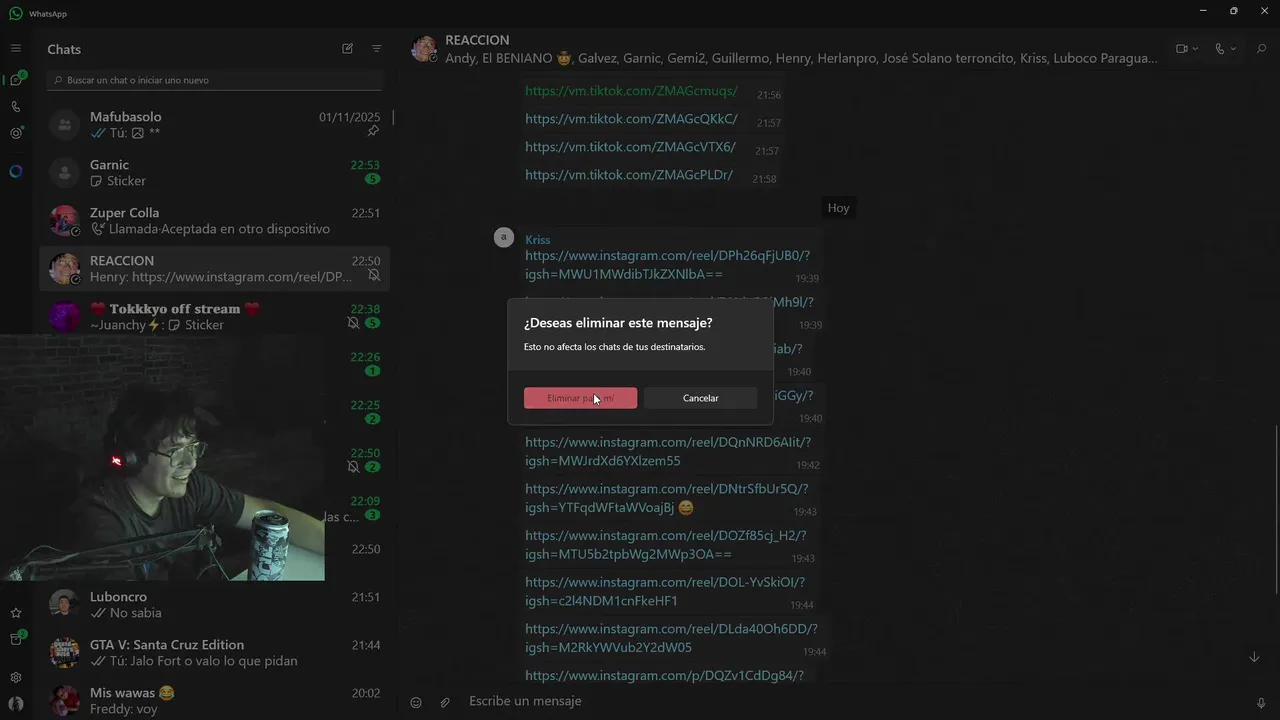Open the Mis wawas chat
Image resolution: width=1280 pixels, height=720 pixels.
(214, 700)
